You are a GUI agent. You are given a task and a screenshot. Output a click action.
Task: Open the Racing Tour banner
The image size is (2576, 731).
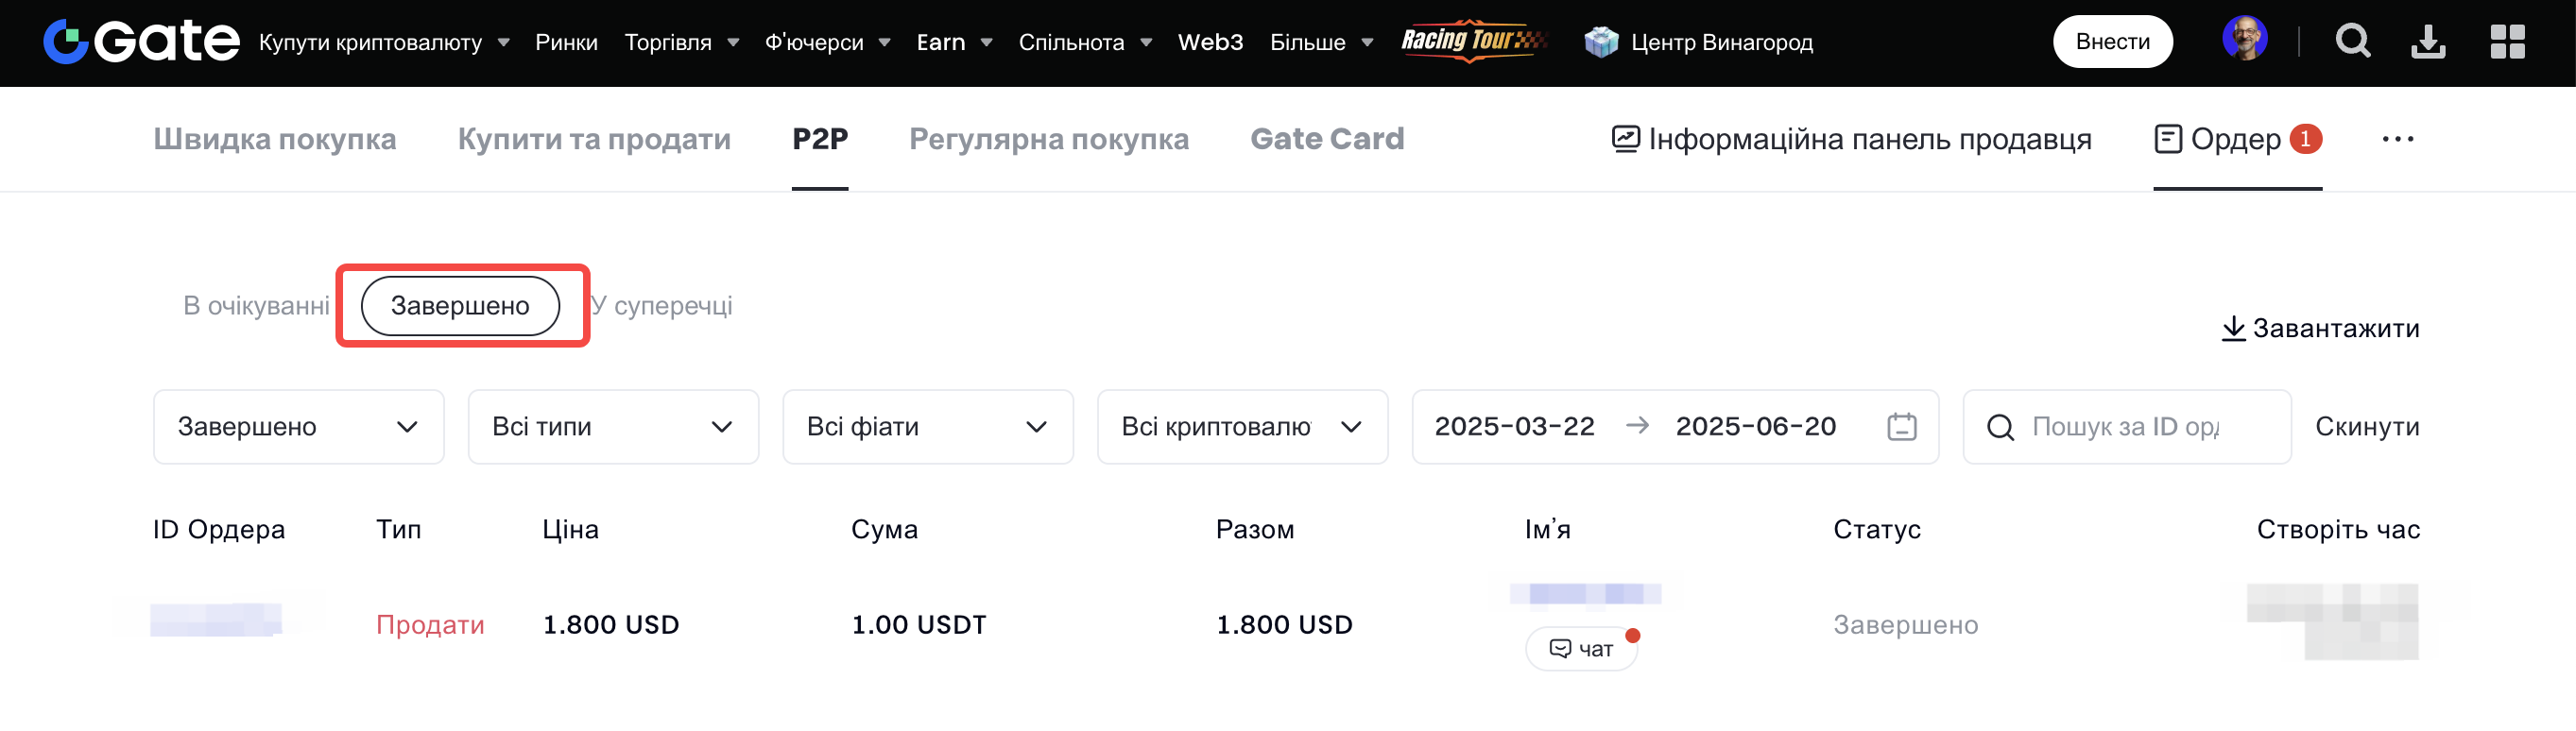coord(1473,41)
